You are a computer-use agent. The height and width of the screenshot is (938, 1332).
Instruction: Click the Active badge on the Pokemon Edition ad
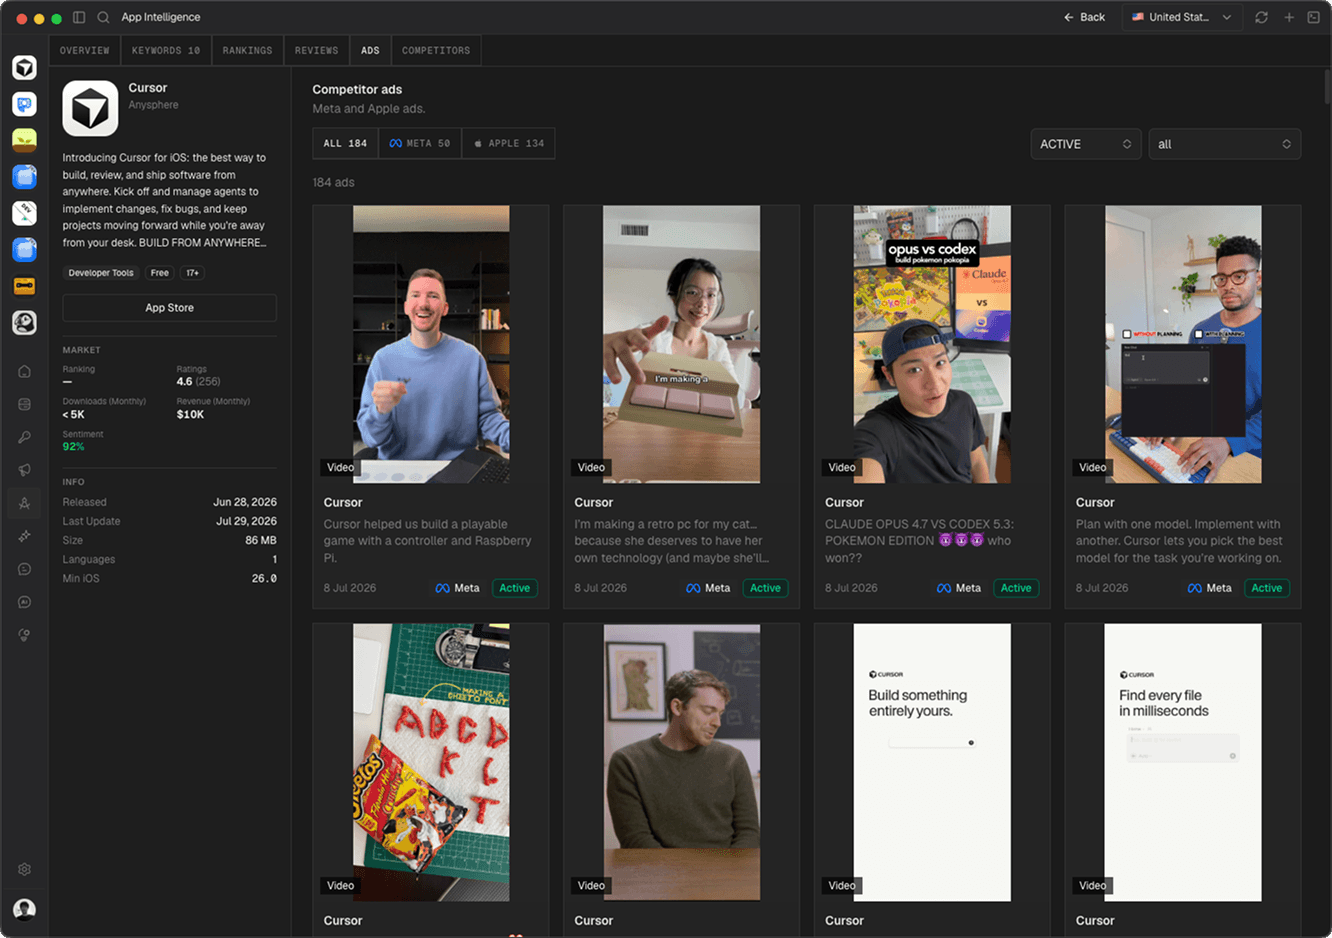click(x=1016, y=588)
